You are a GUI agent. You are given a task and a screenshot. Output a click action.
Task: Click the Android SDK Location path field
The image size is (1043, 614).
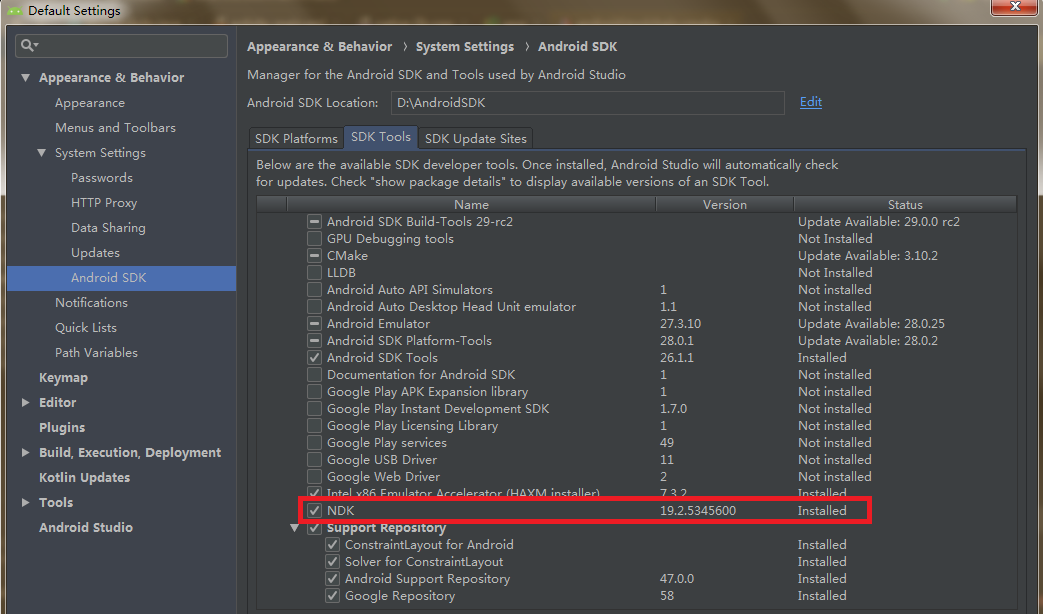point(587,102)
